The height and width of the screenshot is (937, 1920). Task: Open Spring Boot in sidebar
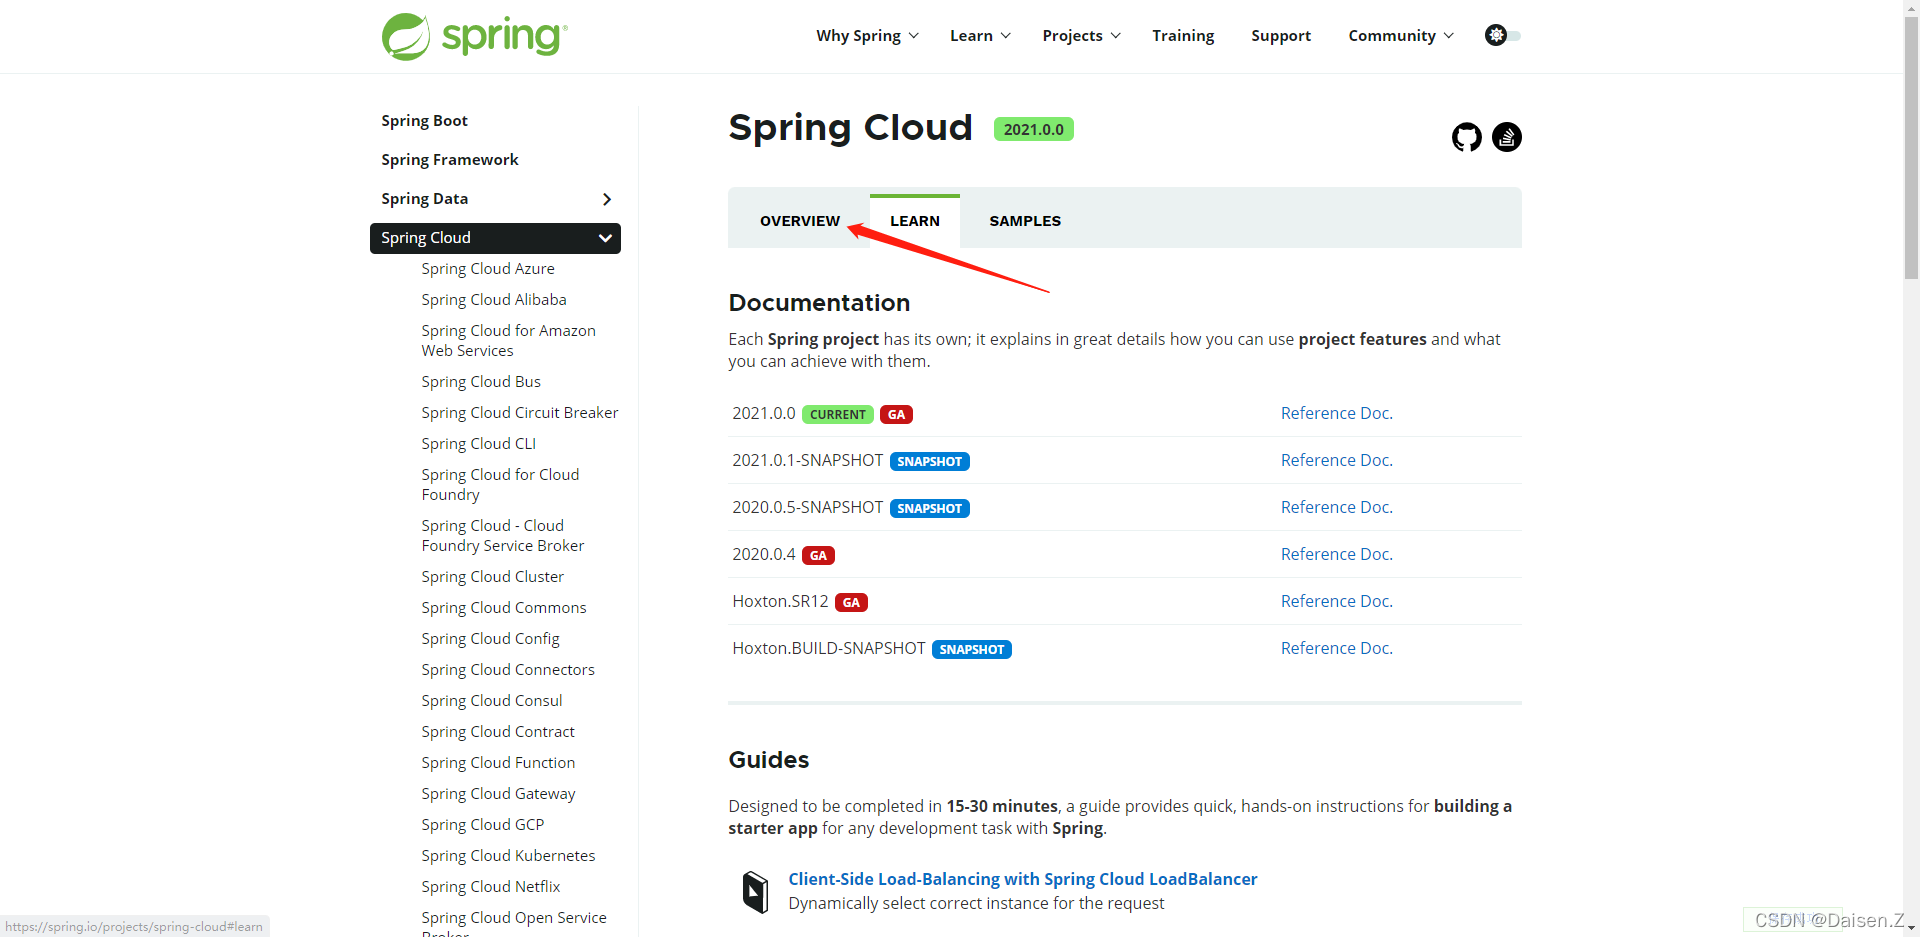tap(424, 121)
